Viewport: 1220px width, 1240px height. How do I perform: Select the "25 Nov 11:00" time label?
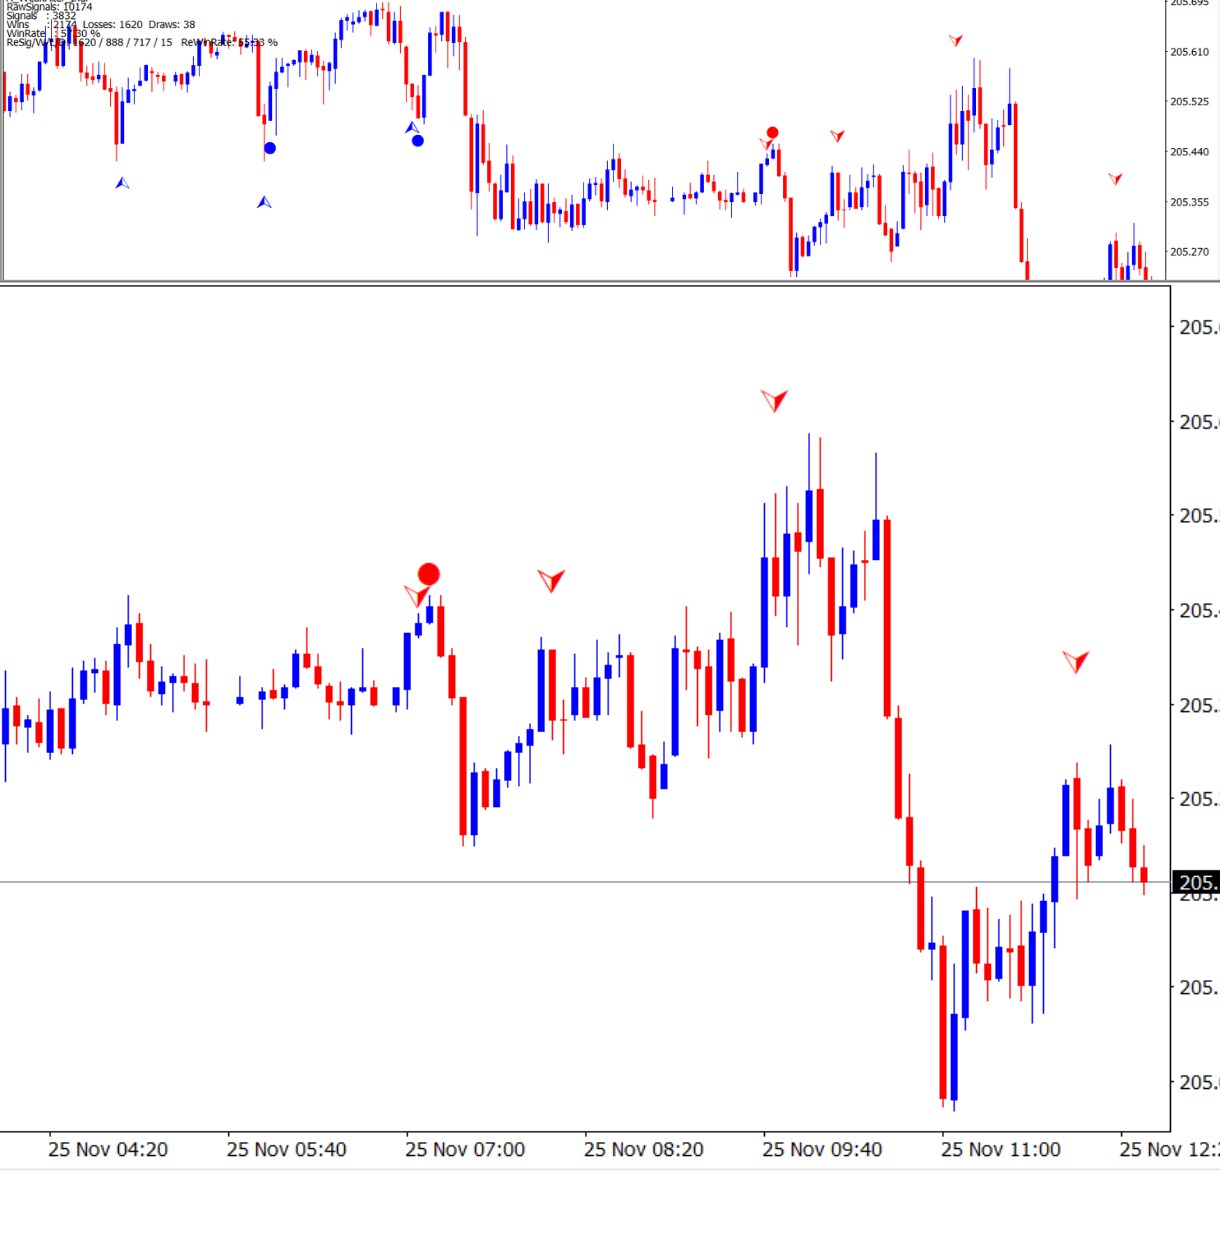pos(1001,1150)
